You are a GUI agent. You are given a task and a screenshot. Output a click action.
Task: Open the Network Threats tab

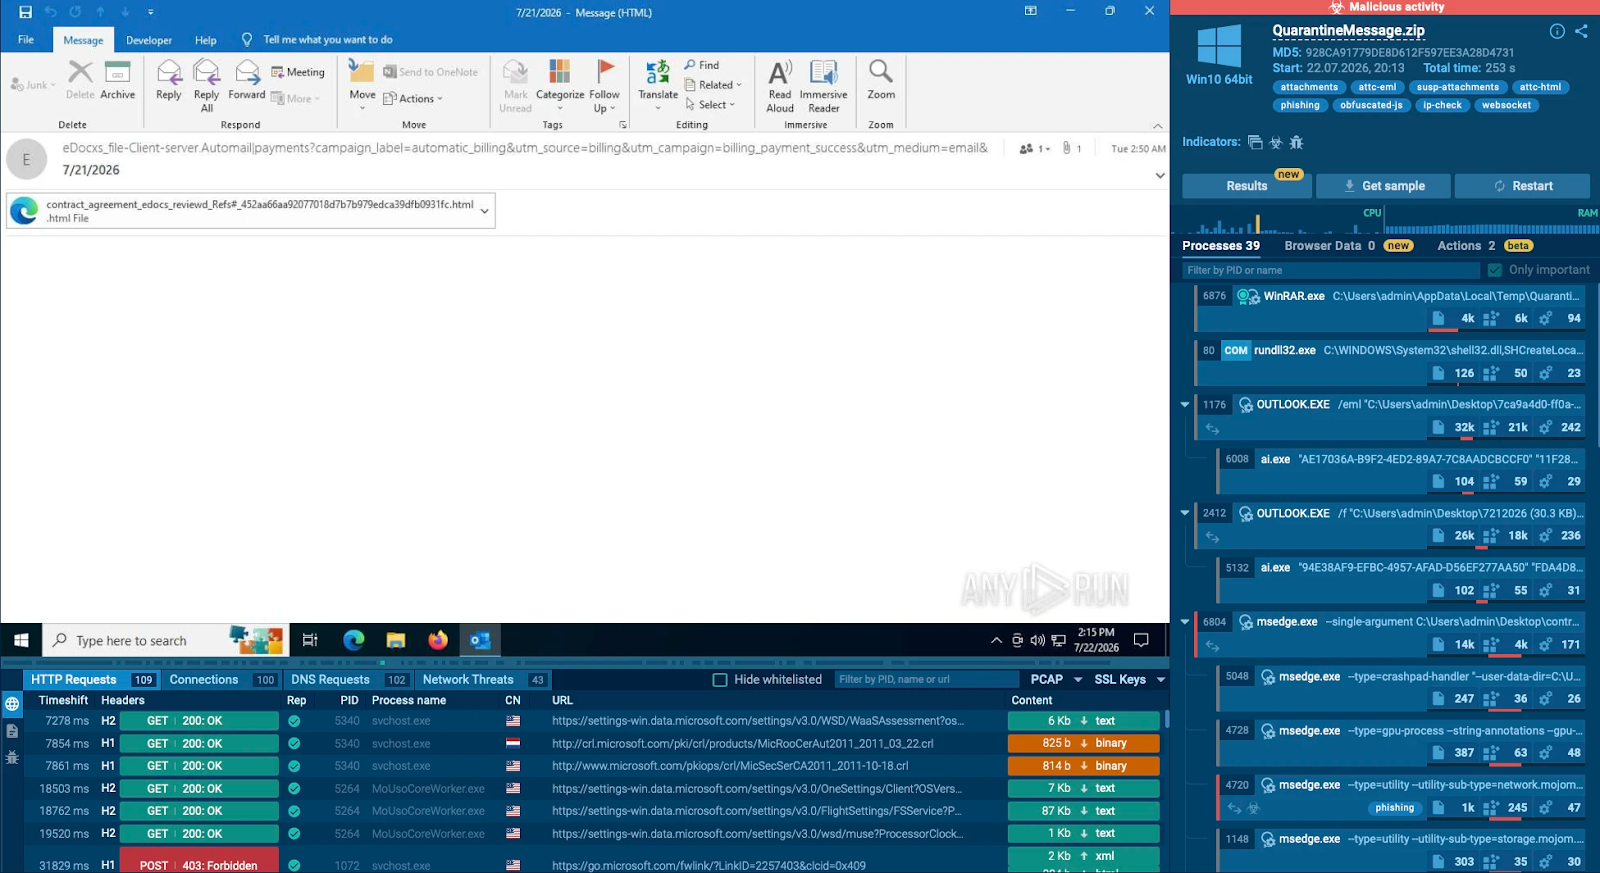[484, 680]
